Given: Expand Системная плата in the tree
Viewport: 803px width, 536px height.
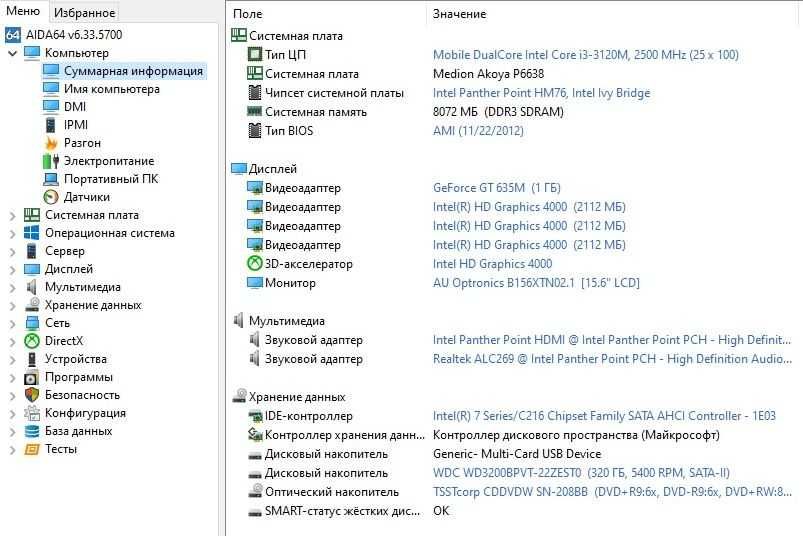Looking at the screenshot, I should point(13,216).
